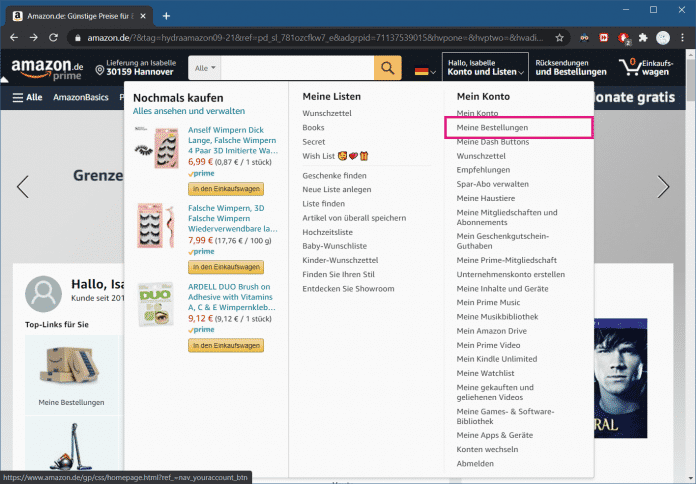This screenshot has width=696, height=484.
Task: Click the orange search magnifier button
Action: (388, 68)
